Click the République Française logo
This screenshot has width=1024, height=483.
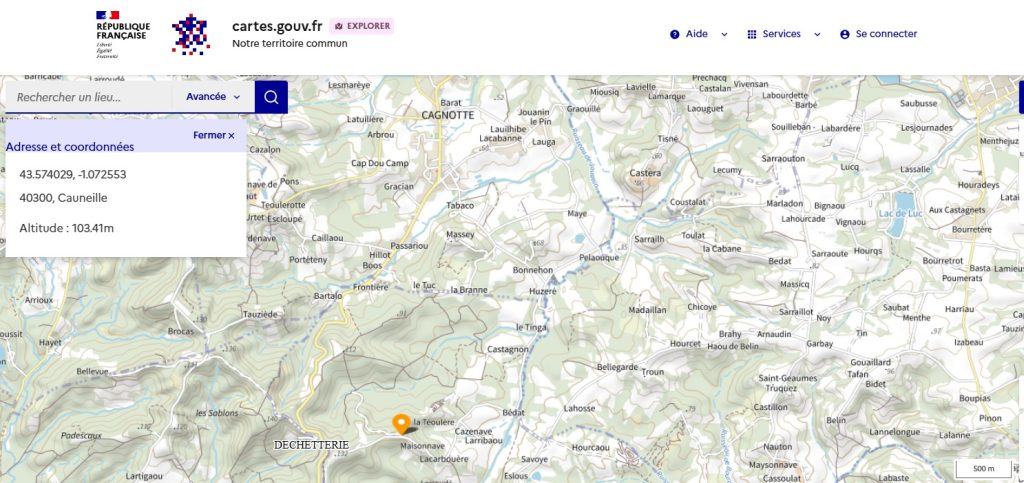(x=122, y=35)
